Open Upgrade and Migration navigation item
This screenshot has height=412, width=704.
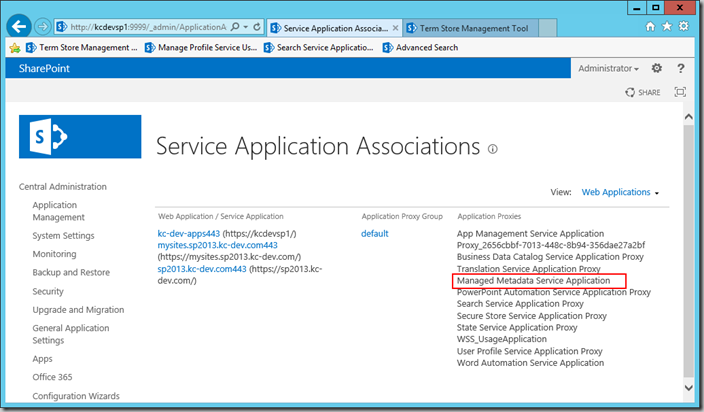coord(78,310)
